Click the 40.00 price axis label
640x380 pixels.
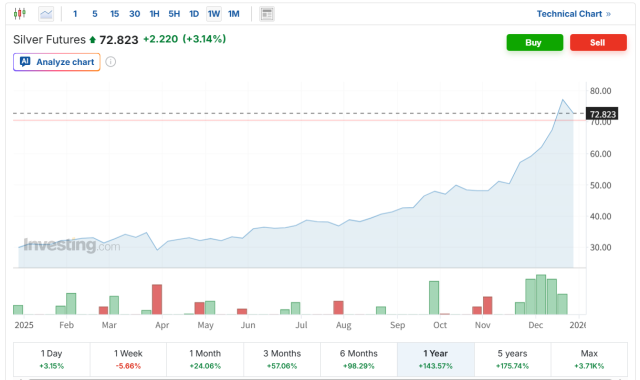pos(600,216)
